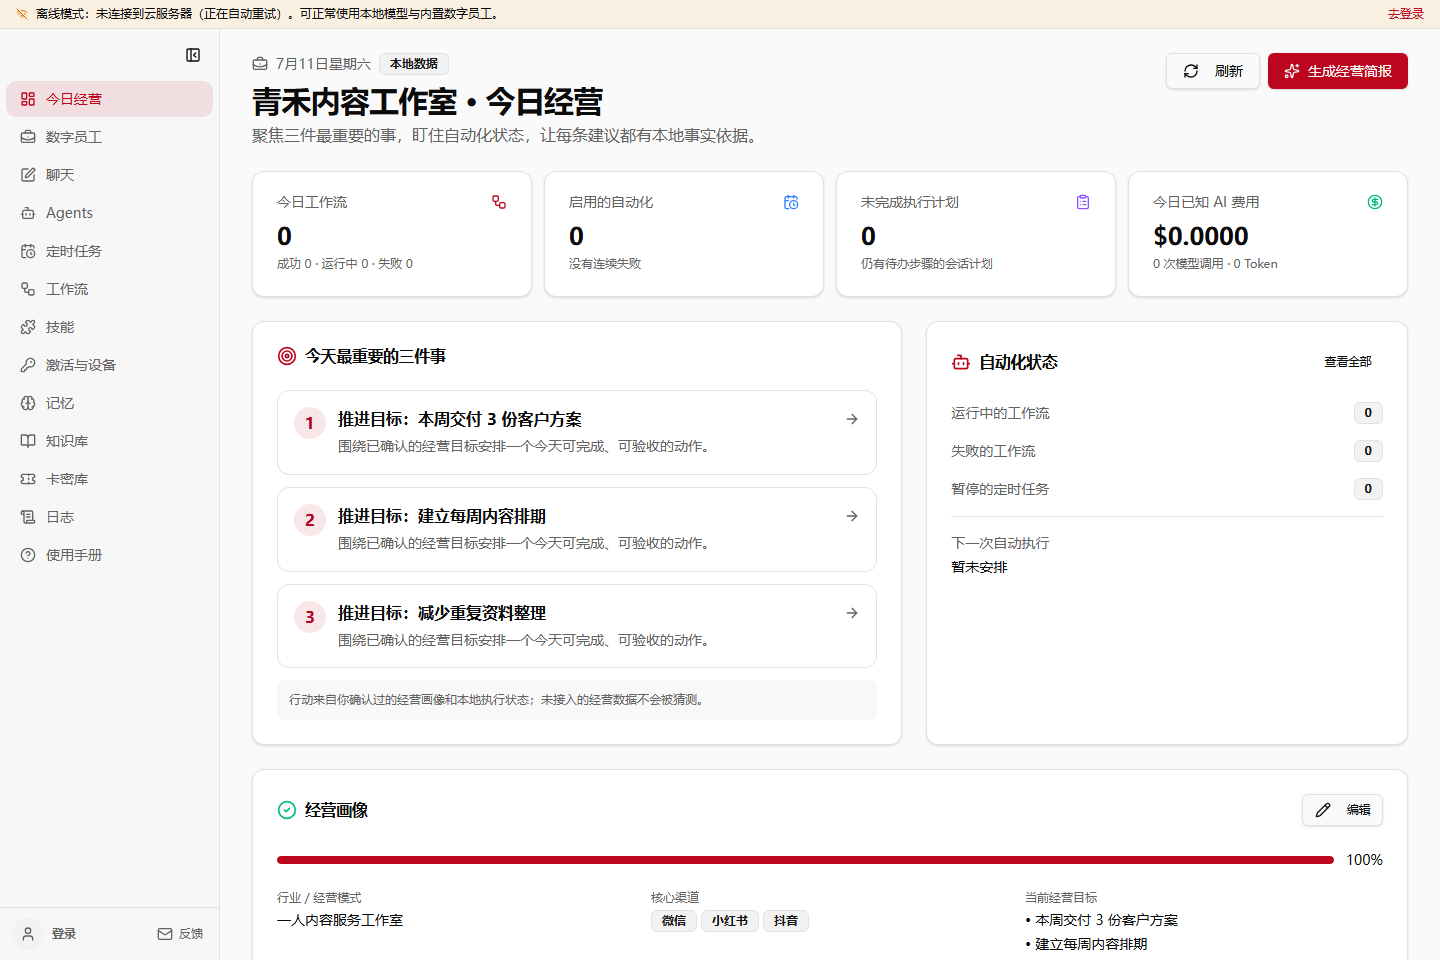Image resolution: width=1440 pixels, height=960 pixels.
Task: Navigate to 工作流 in the sidebar
Action: pos(109,289)
